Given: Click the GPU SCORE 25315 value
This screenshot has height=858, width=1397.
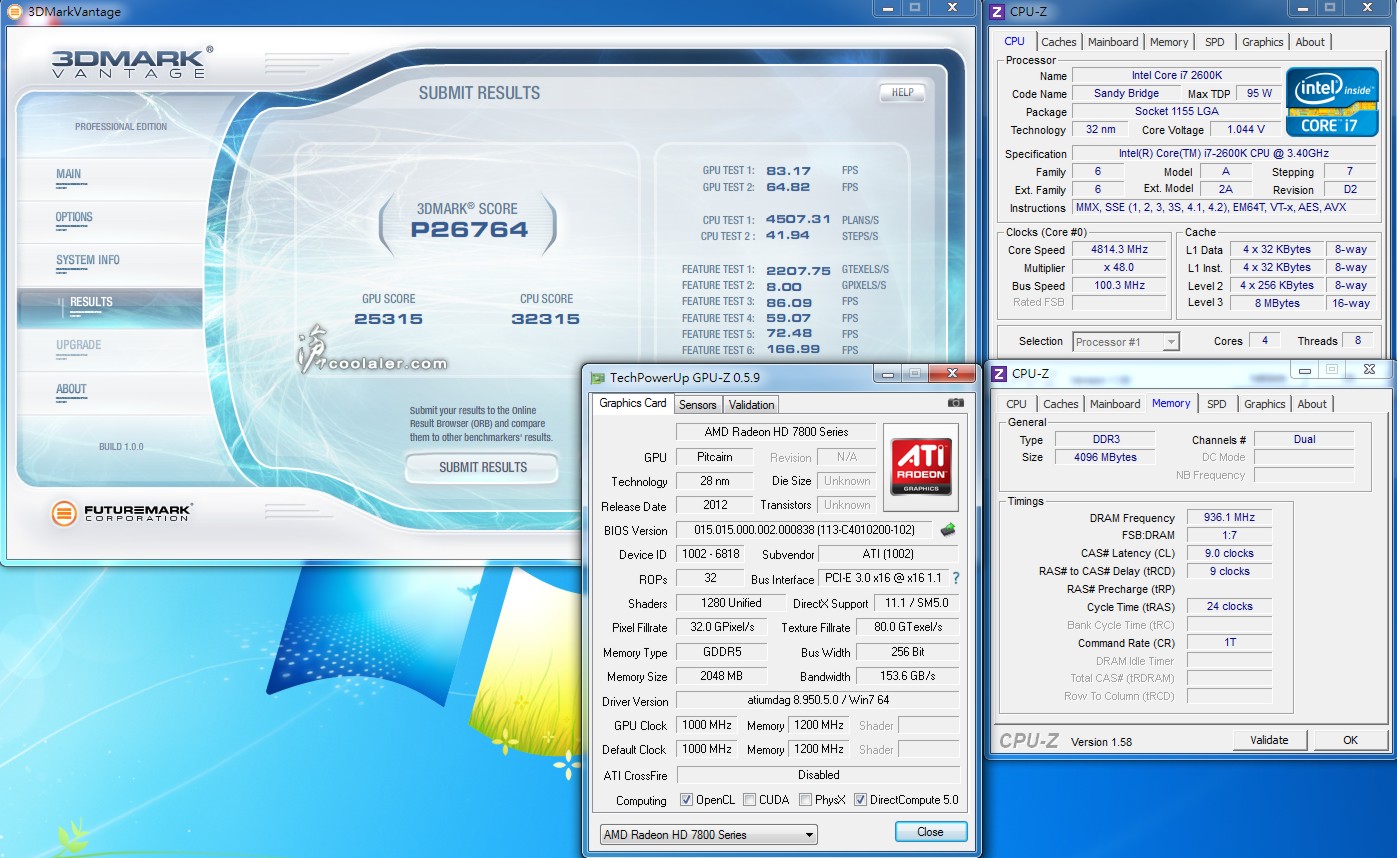Looking at the screenshot, I should [388, 319].
